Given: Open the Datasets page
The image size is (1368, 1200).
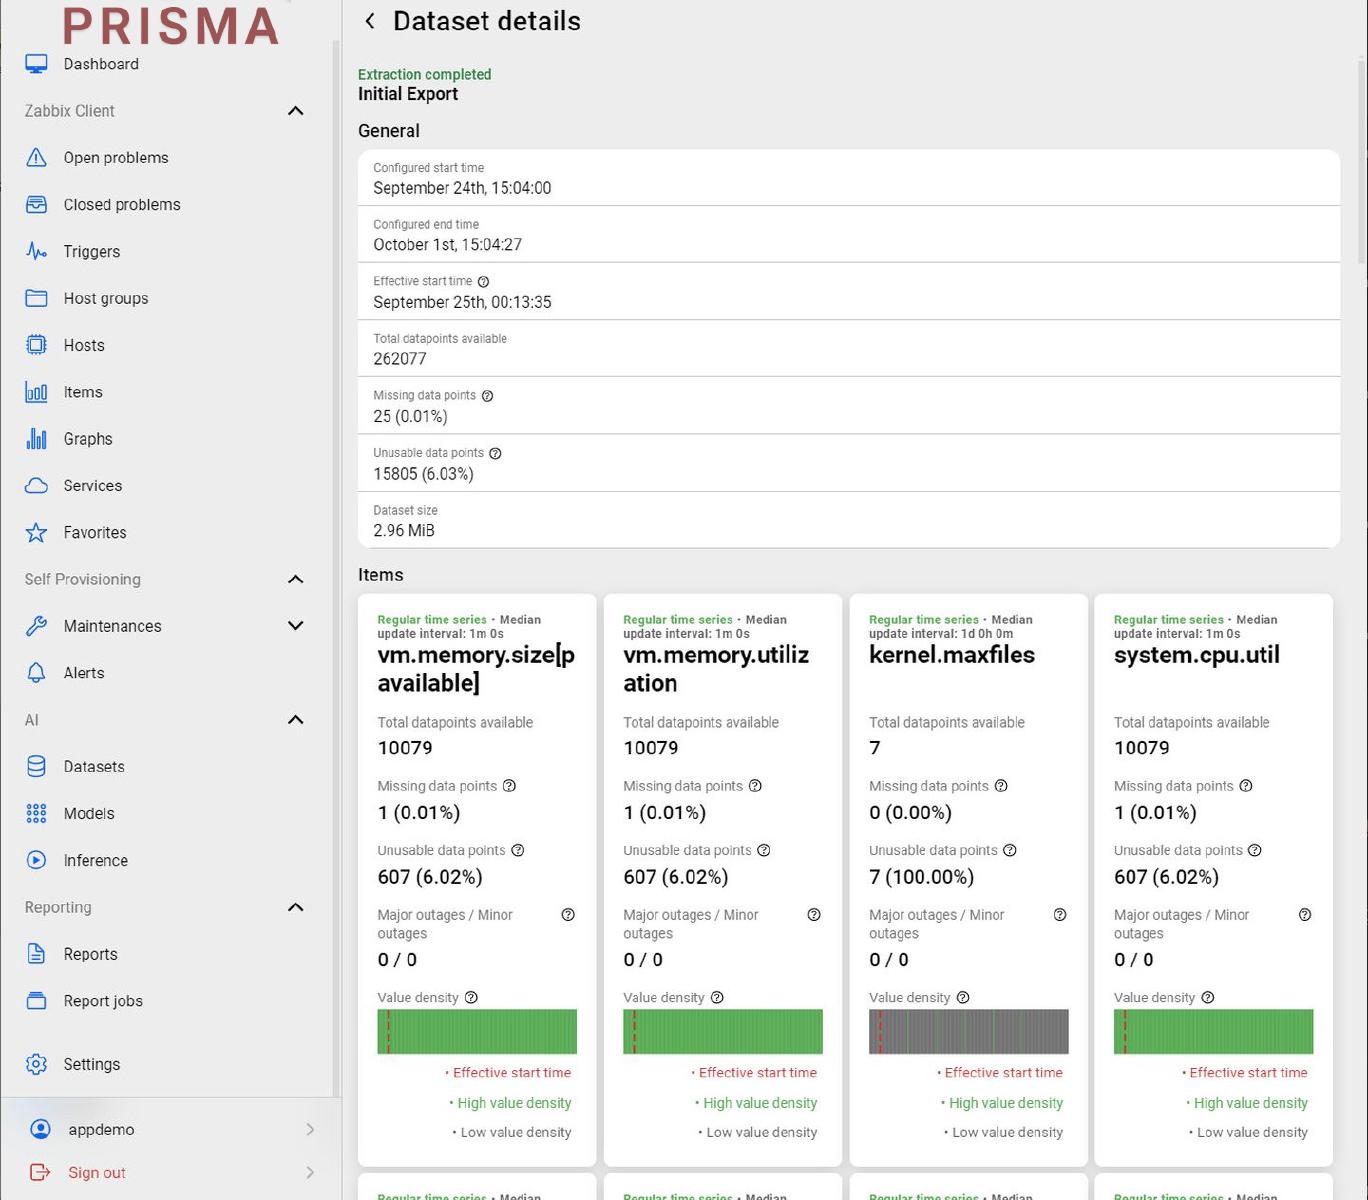Looking at the screenshot, I should (x=93, y=766).
